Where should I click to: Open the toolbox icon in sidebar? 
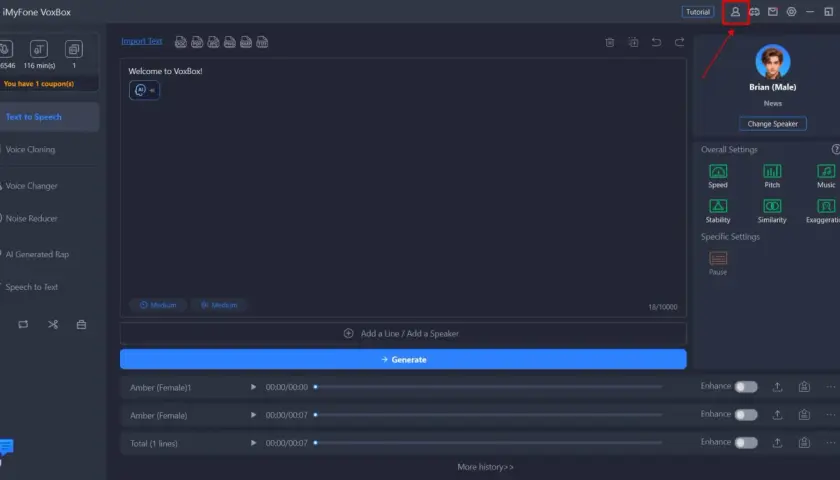81,325
